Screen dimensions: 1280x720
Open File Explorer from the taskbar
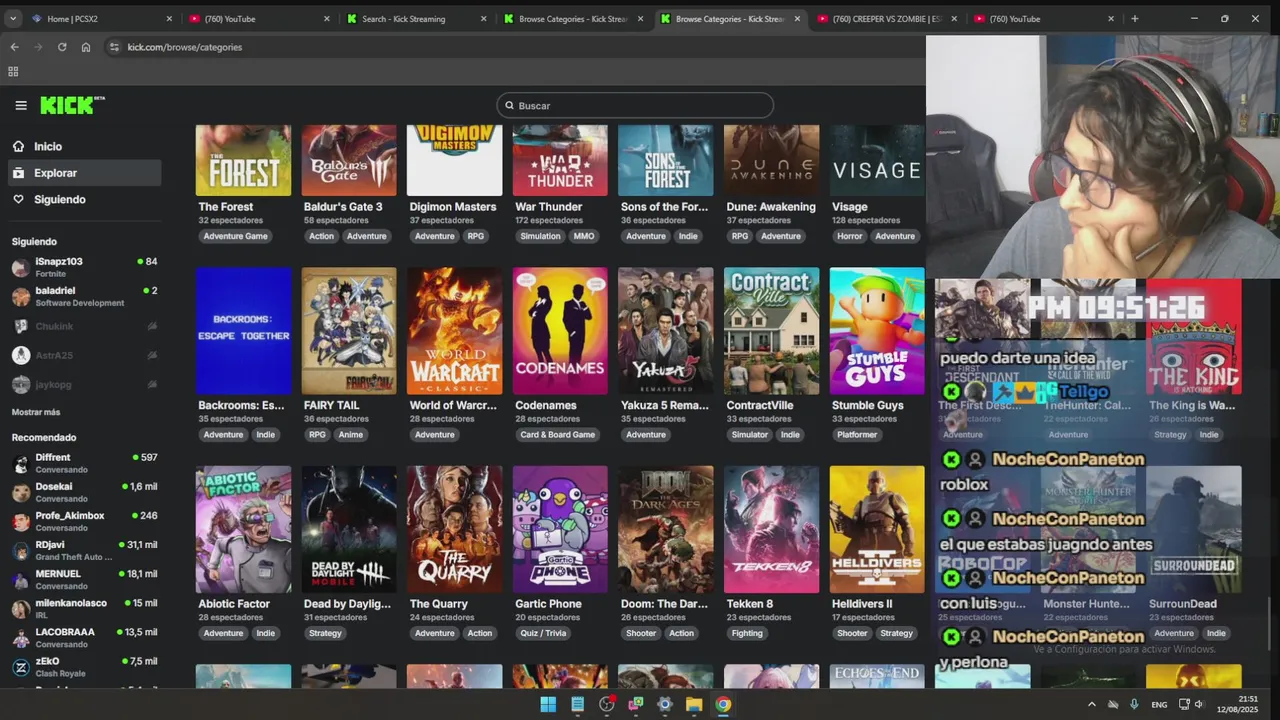point(694,704)
